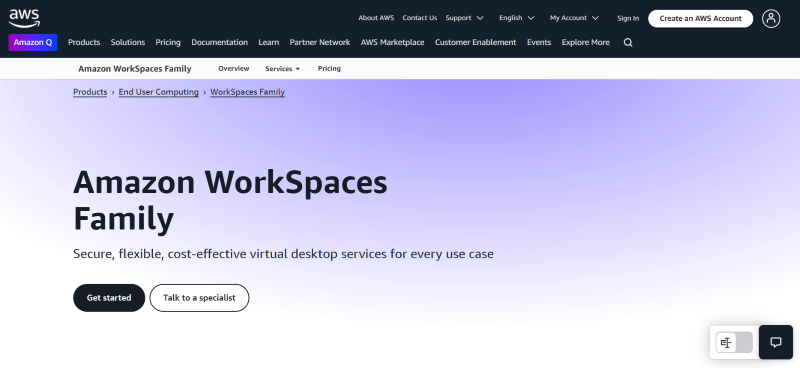This screenshot has width=800, height=368.
Task: Click the 'Secure, flexible, cost-effective' tagline
Action: (283, 254)
